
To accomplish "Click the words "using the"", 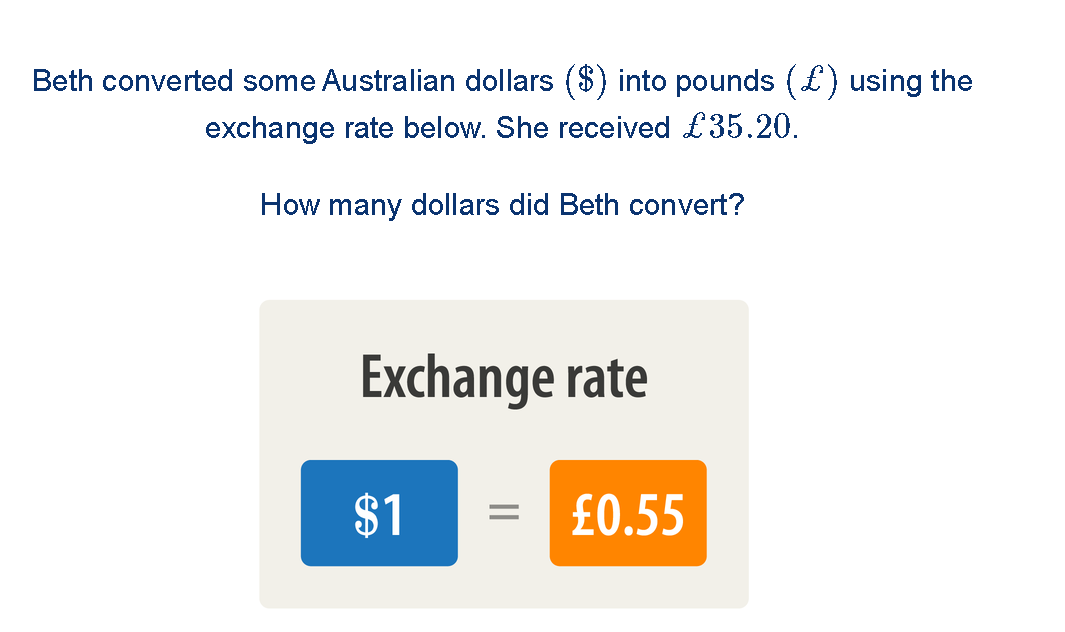I will pos(911,80).
